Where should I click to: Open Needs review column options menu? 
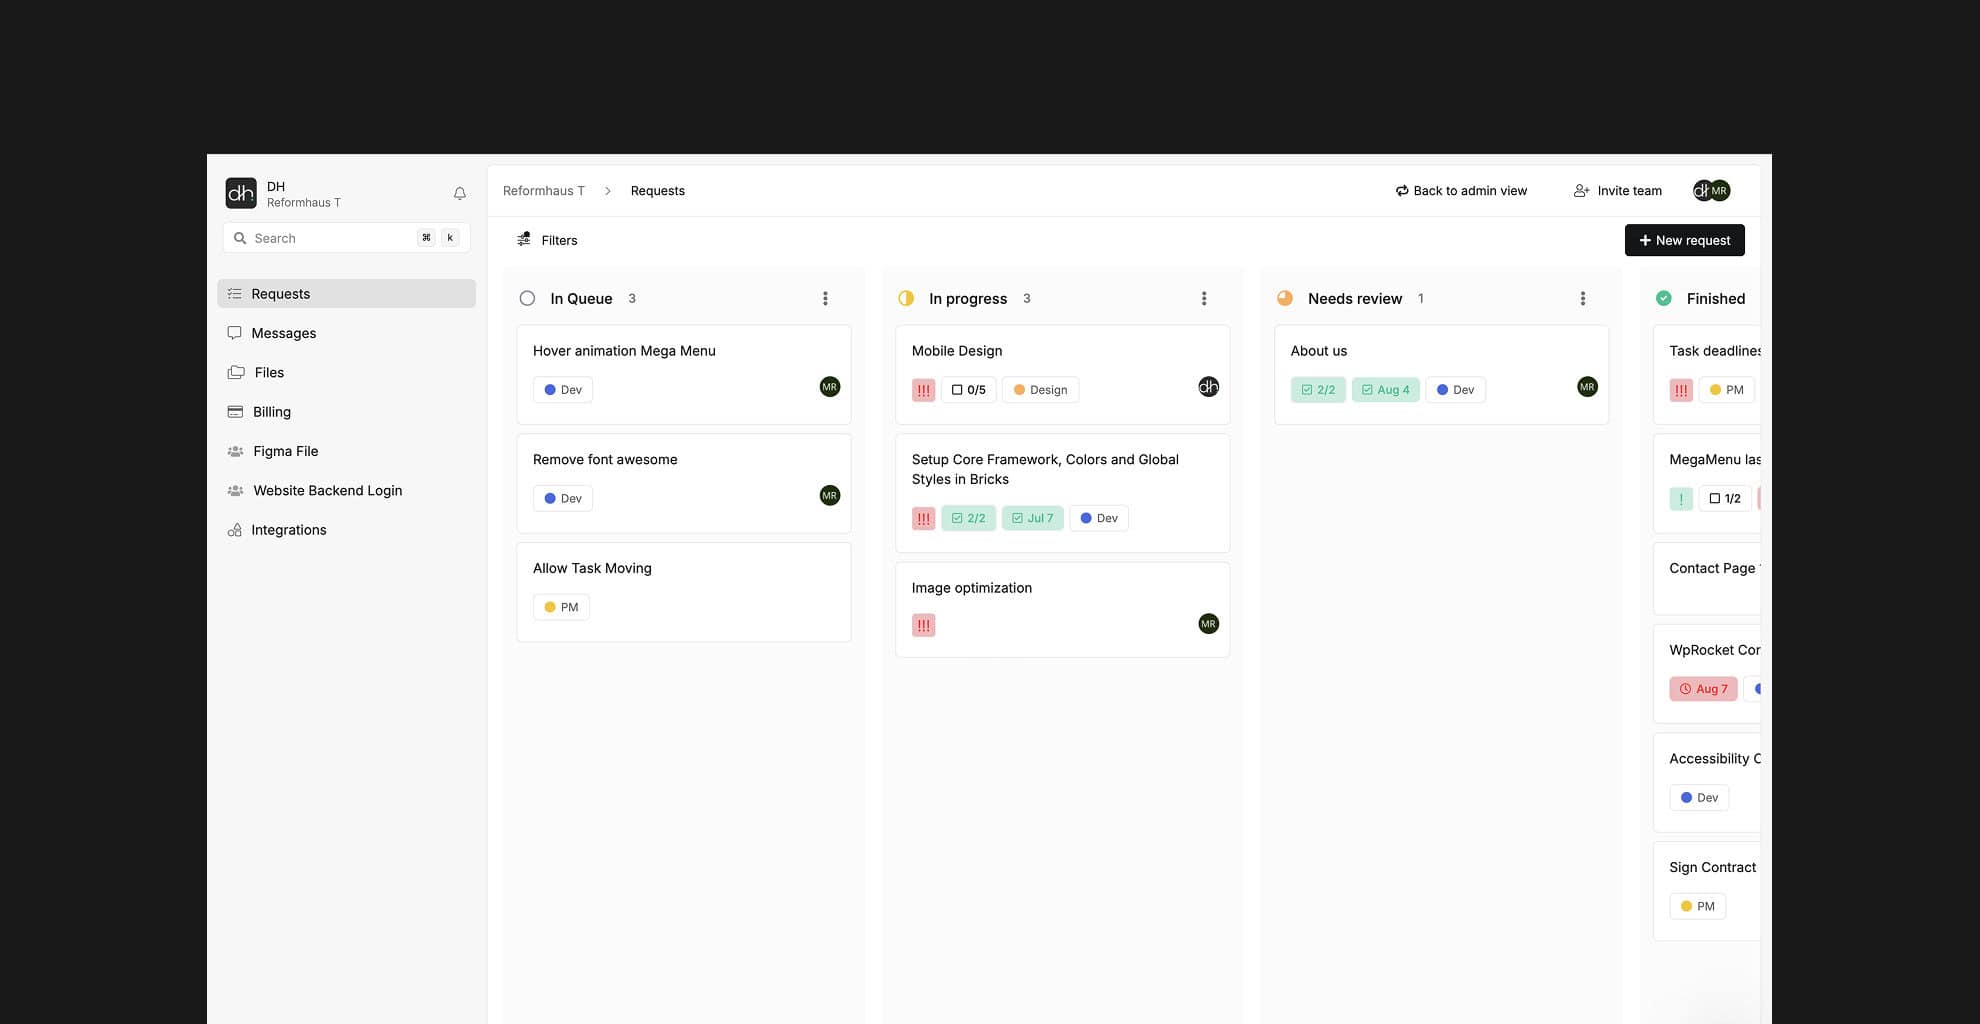1583,298
